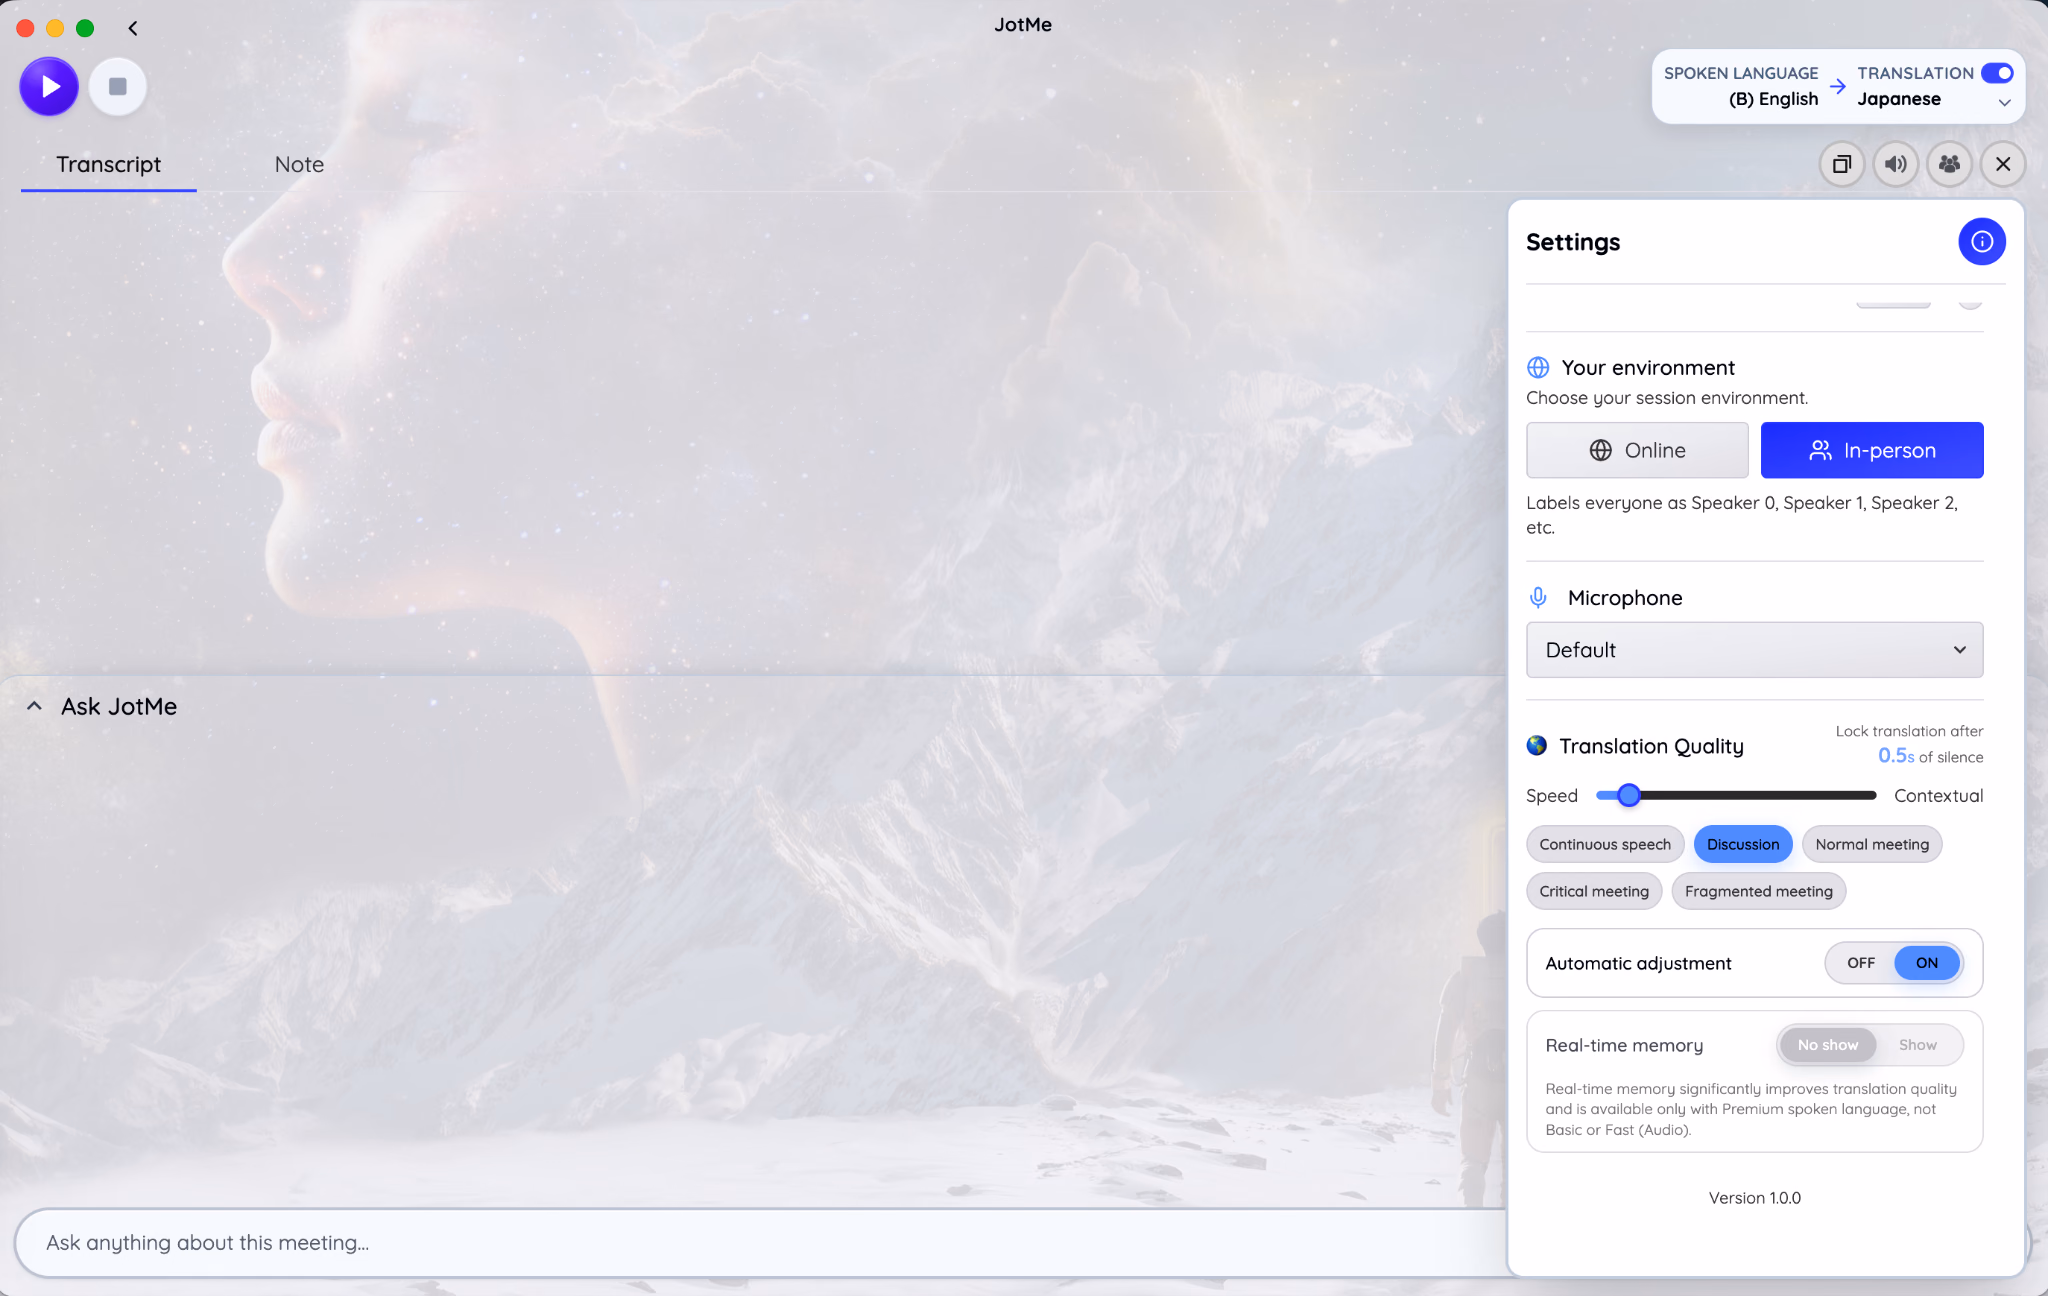Click the Speed to Contextual slider handle
The image size is (2048, 1296).
(1629, 795)
